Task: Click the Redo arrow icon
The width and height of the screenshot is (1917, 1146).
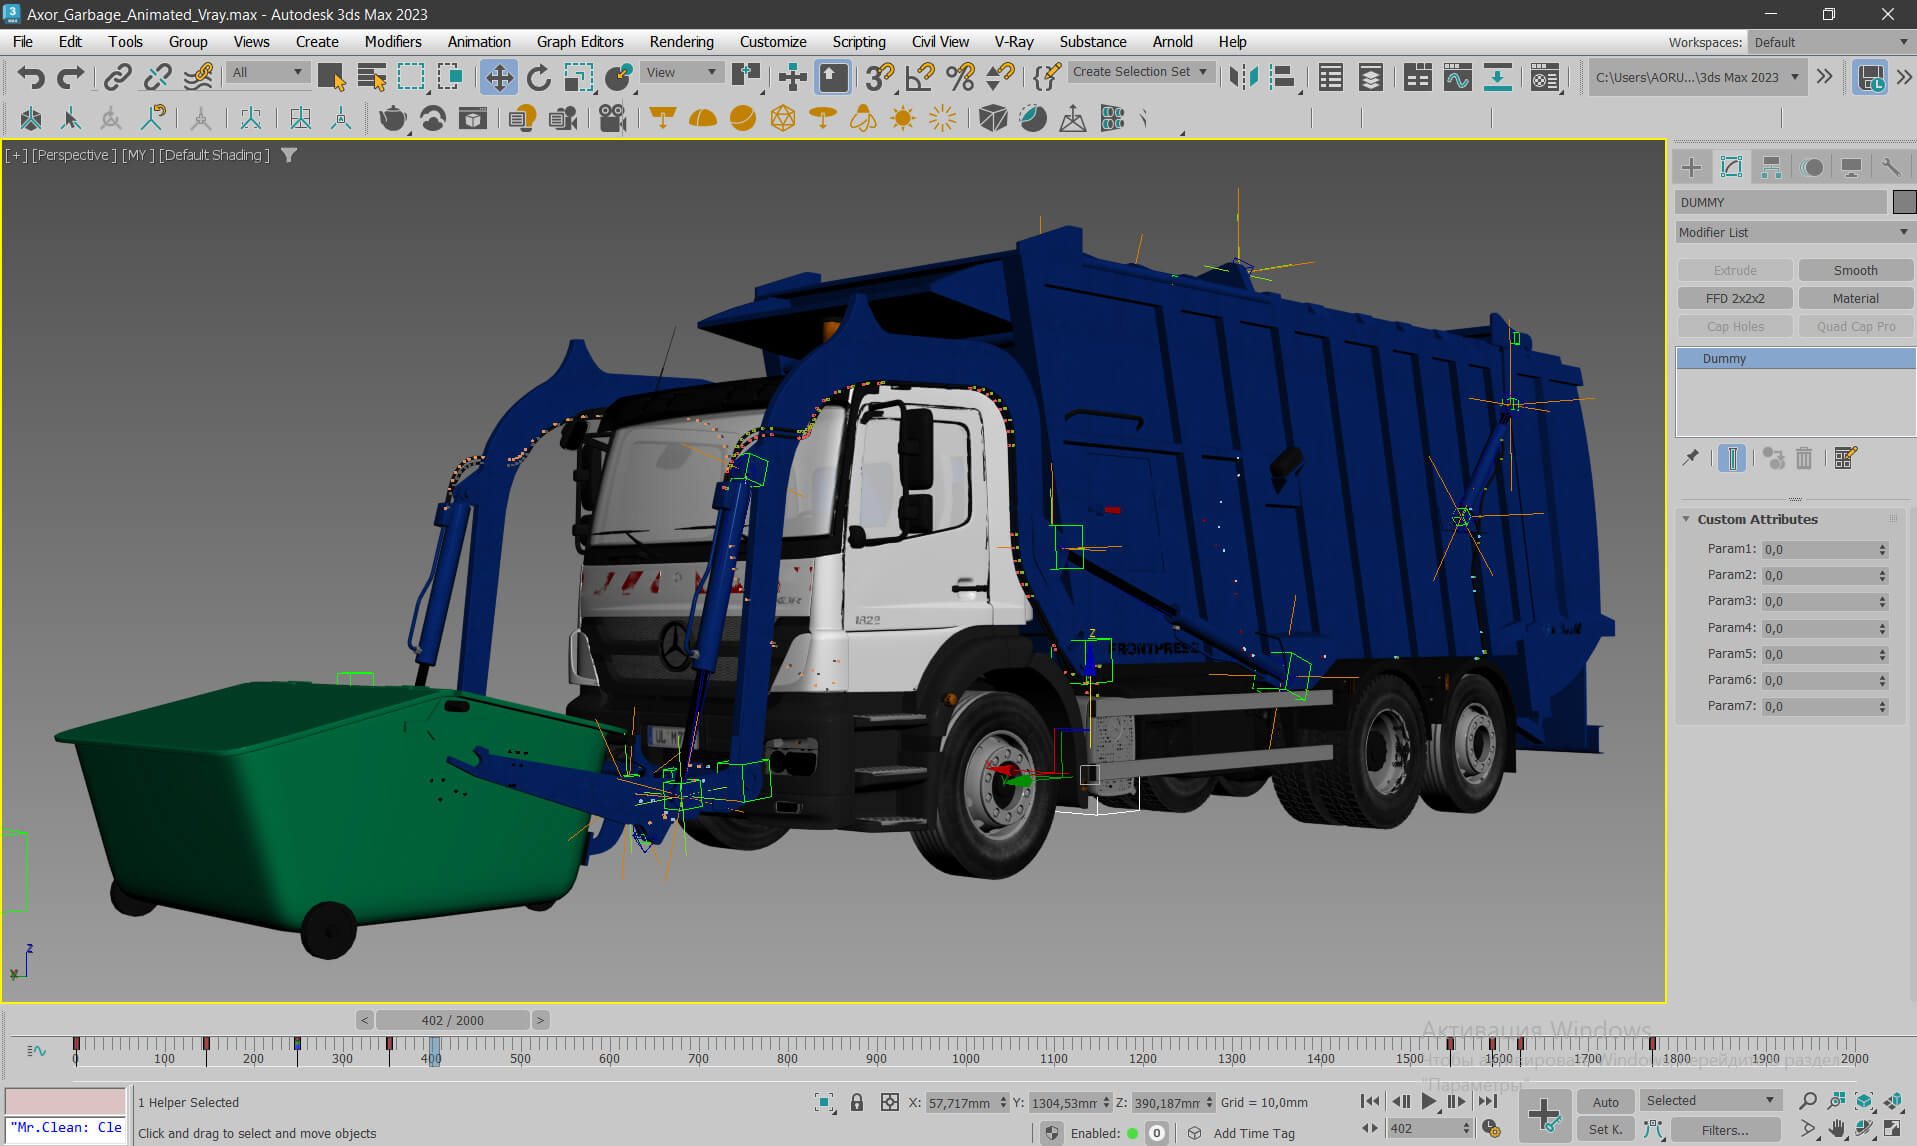Action: (x=70, y=77)
